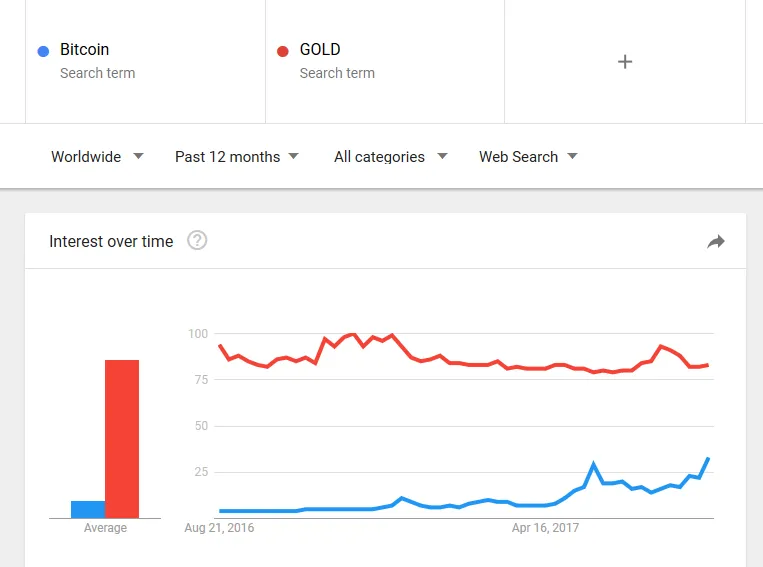The height and width of the screenshot is (567, 763).
Task: Click the blue Bitcoin average bar
Action: coord(88,509)
